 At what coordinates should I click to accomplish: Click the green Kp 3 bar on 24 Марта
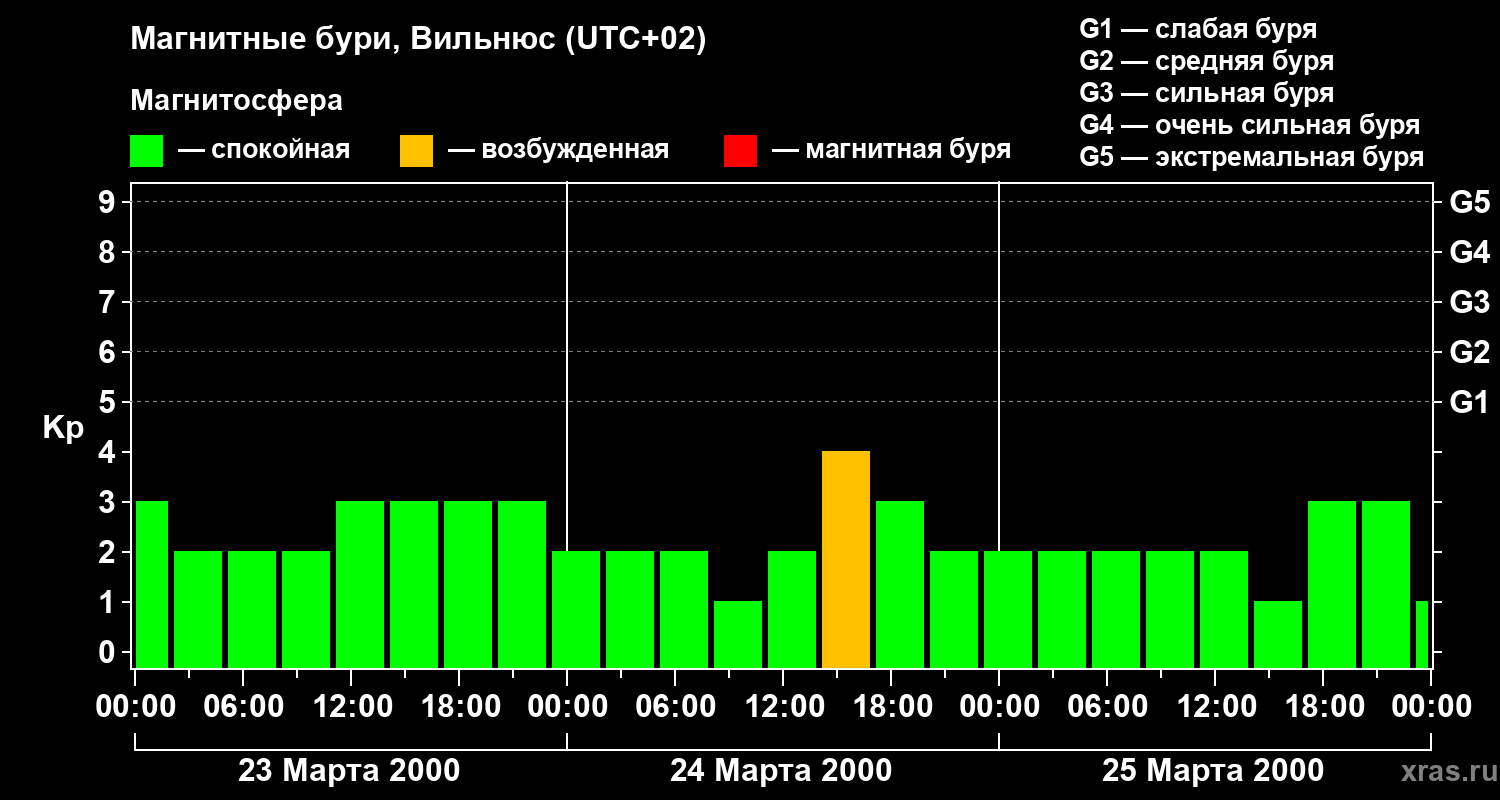tap(900, 585)
